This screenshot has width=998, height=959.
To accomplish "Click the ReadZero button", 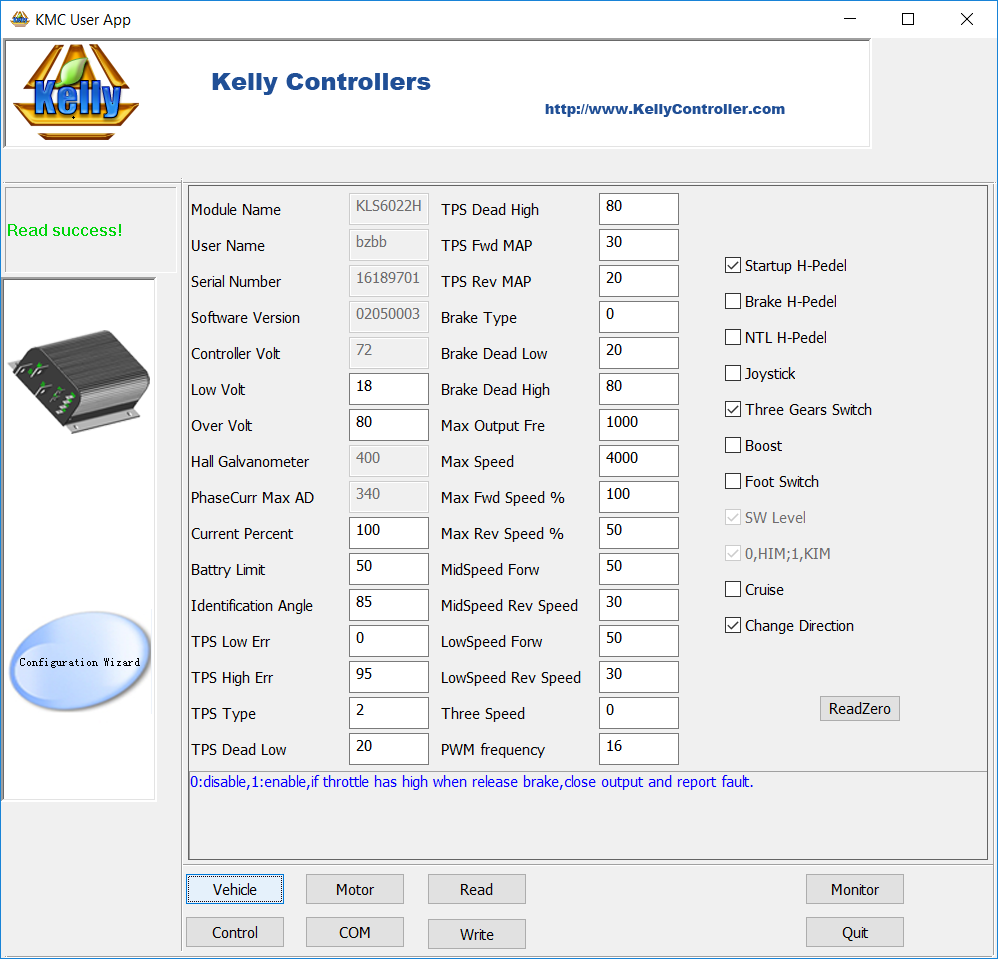I will point(859,708).
